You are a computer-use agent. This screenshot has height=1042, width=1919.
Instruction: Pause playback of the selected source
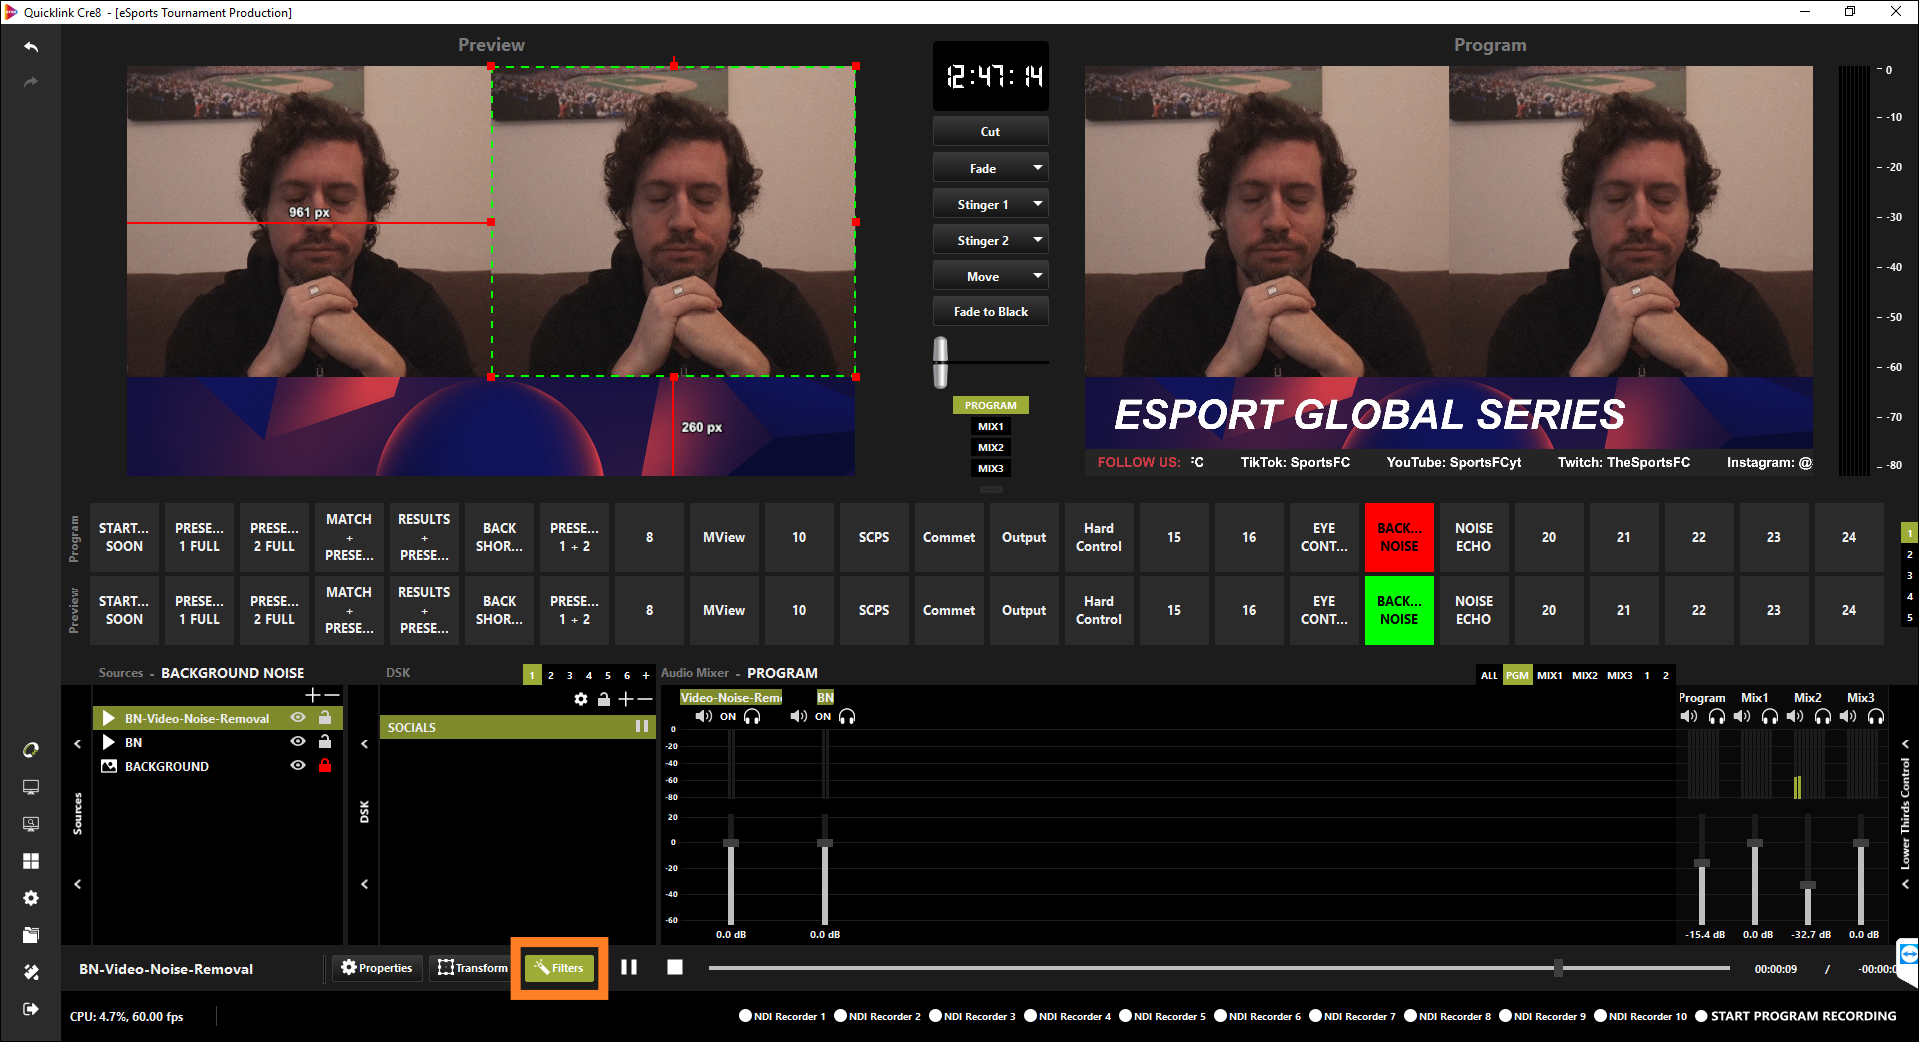coord(629,967)
